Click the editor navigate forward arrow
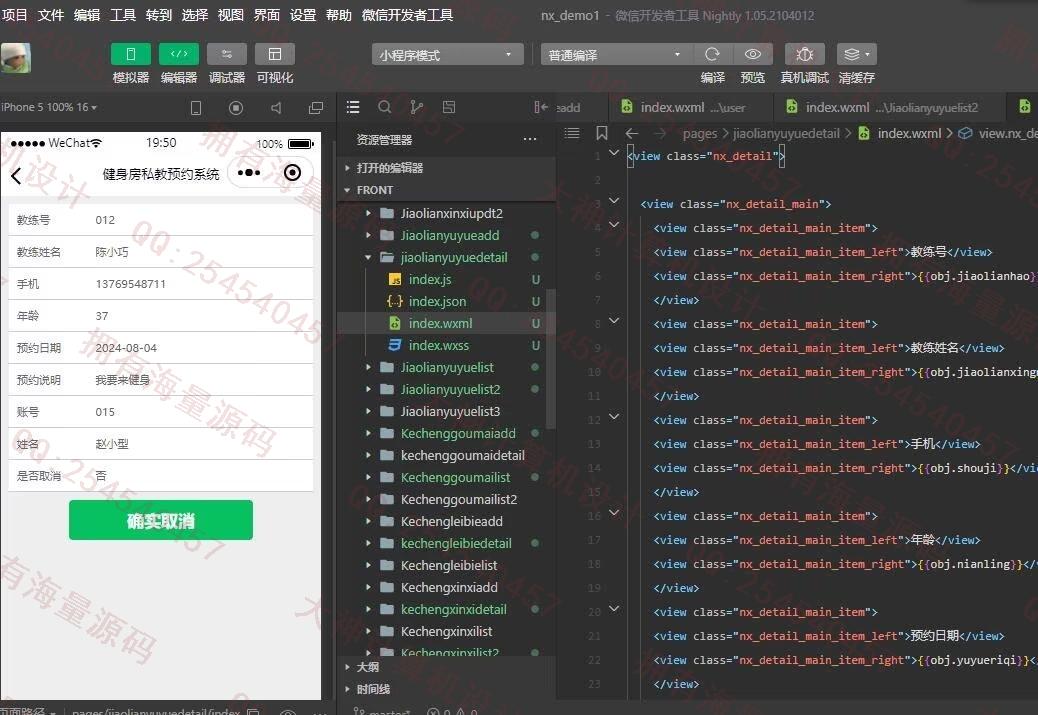This screenshot has width=1038, height=715. [660, 133]
